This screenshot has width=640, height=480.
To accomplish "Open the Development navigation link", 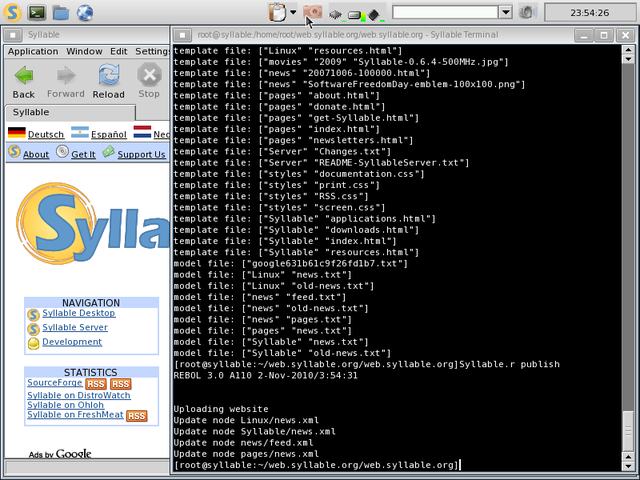I will pos(72,342).
